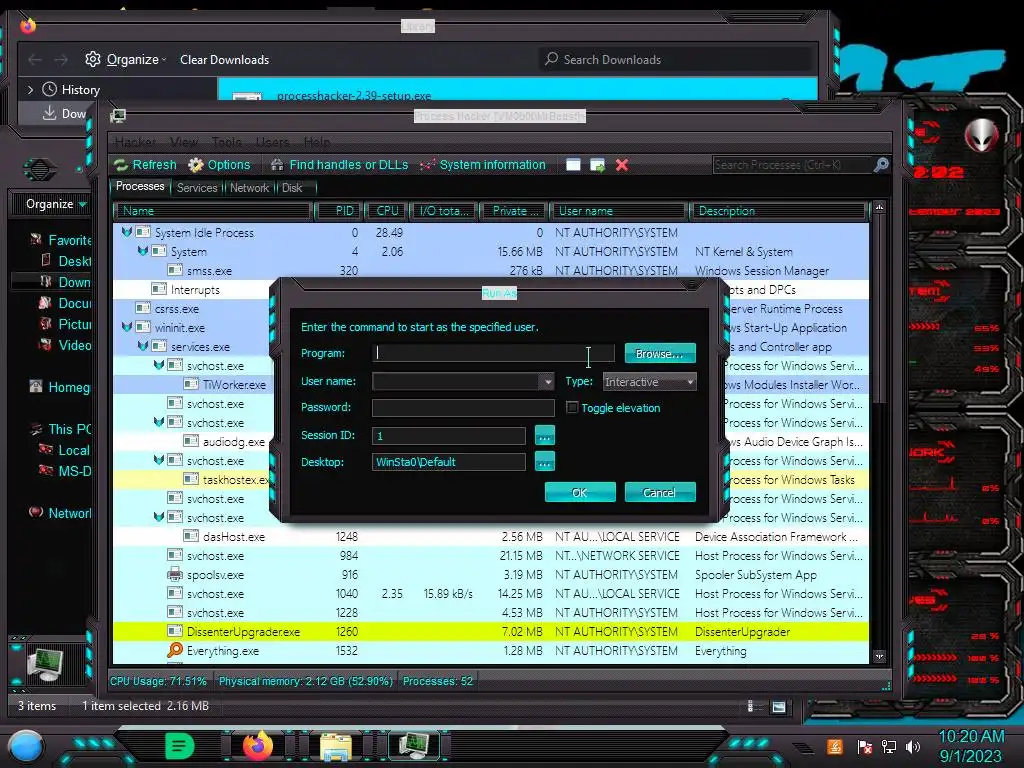The height and width of the screenshot is (768, 1024).
Task: Expand the History item in Library
Action: click(x=30, y=89)
